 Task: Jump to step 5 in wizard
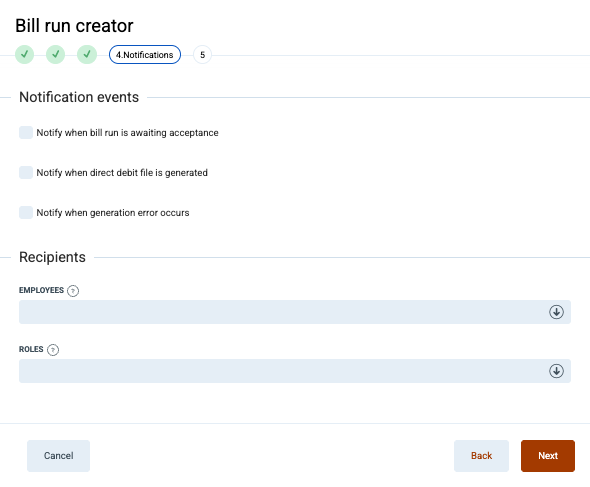tap(202, 55)
